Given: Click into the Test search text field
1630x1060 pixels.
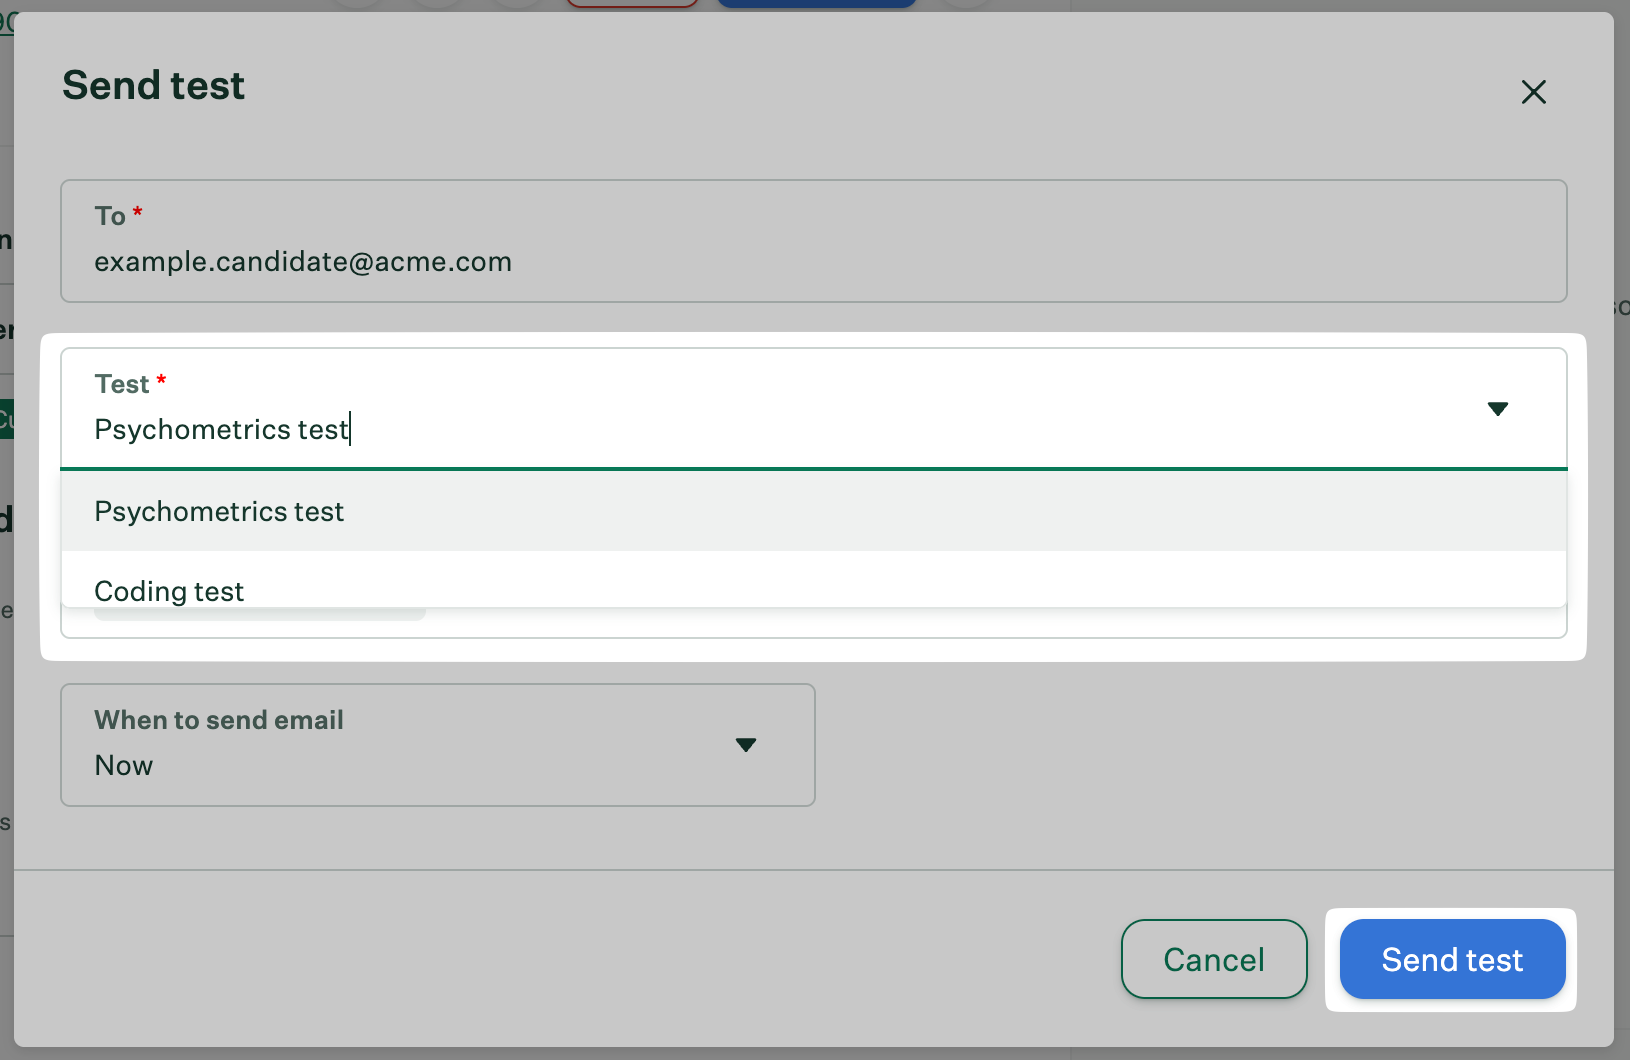Looking at the screenshot, I should pyautogui.click(x=700, y=430).
